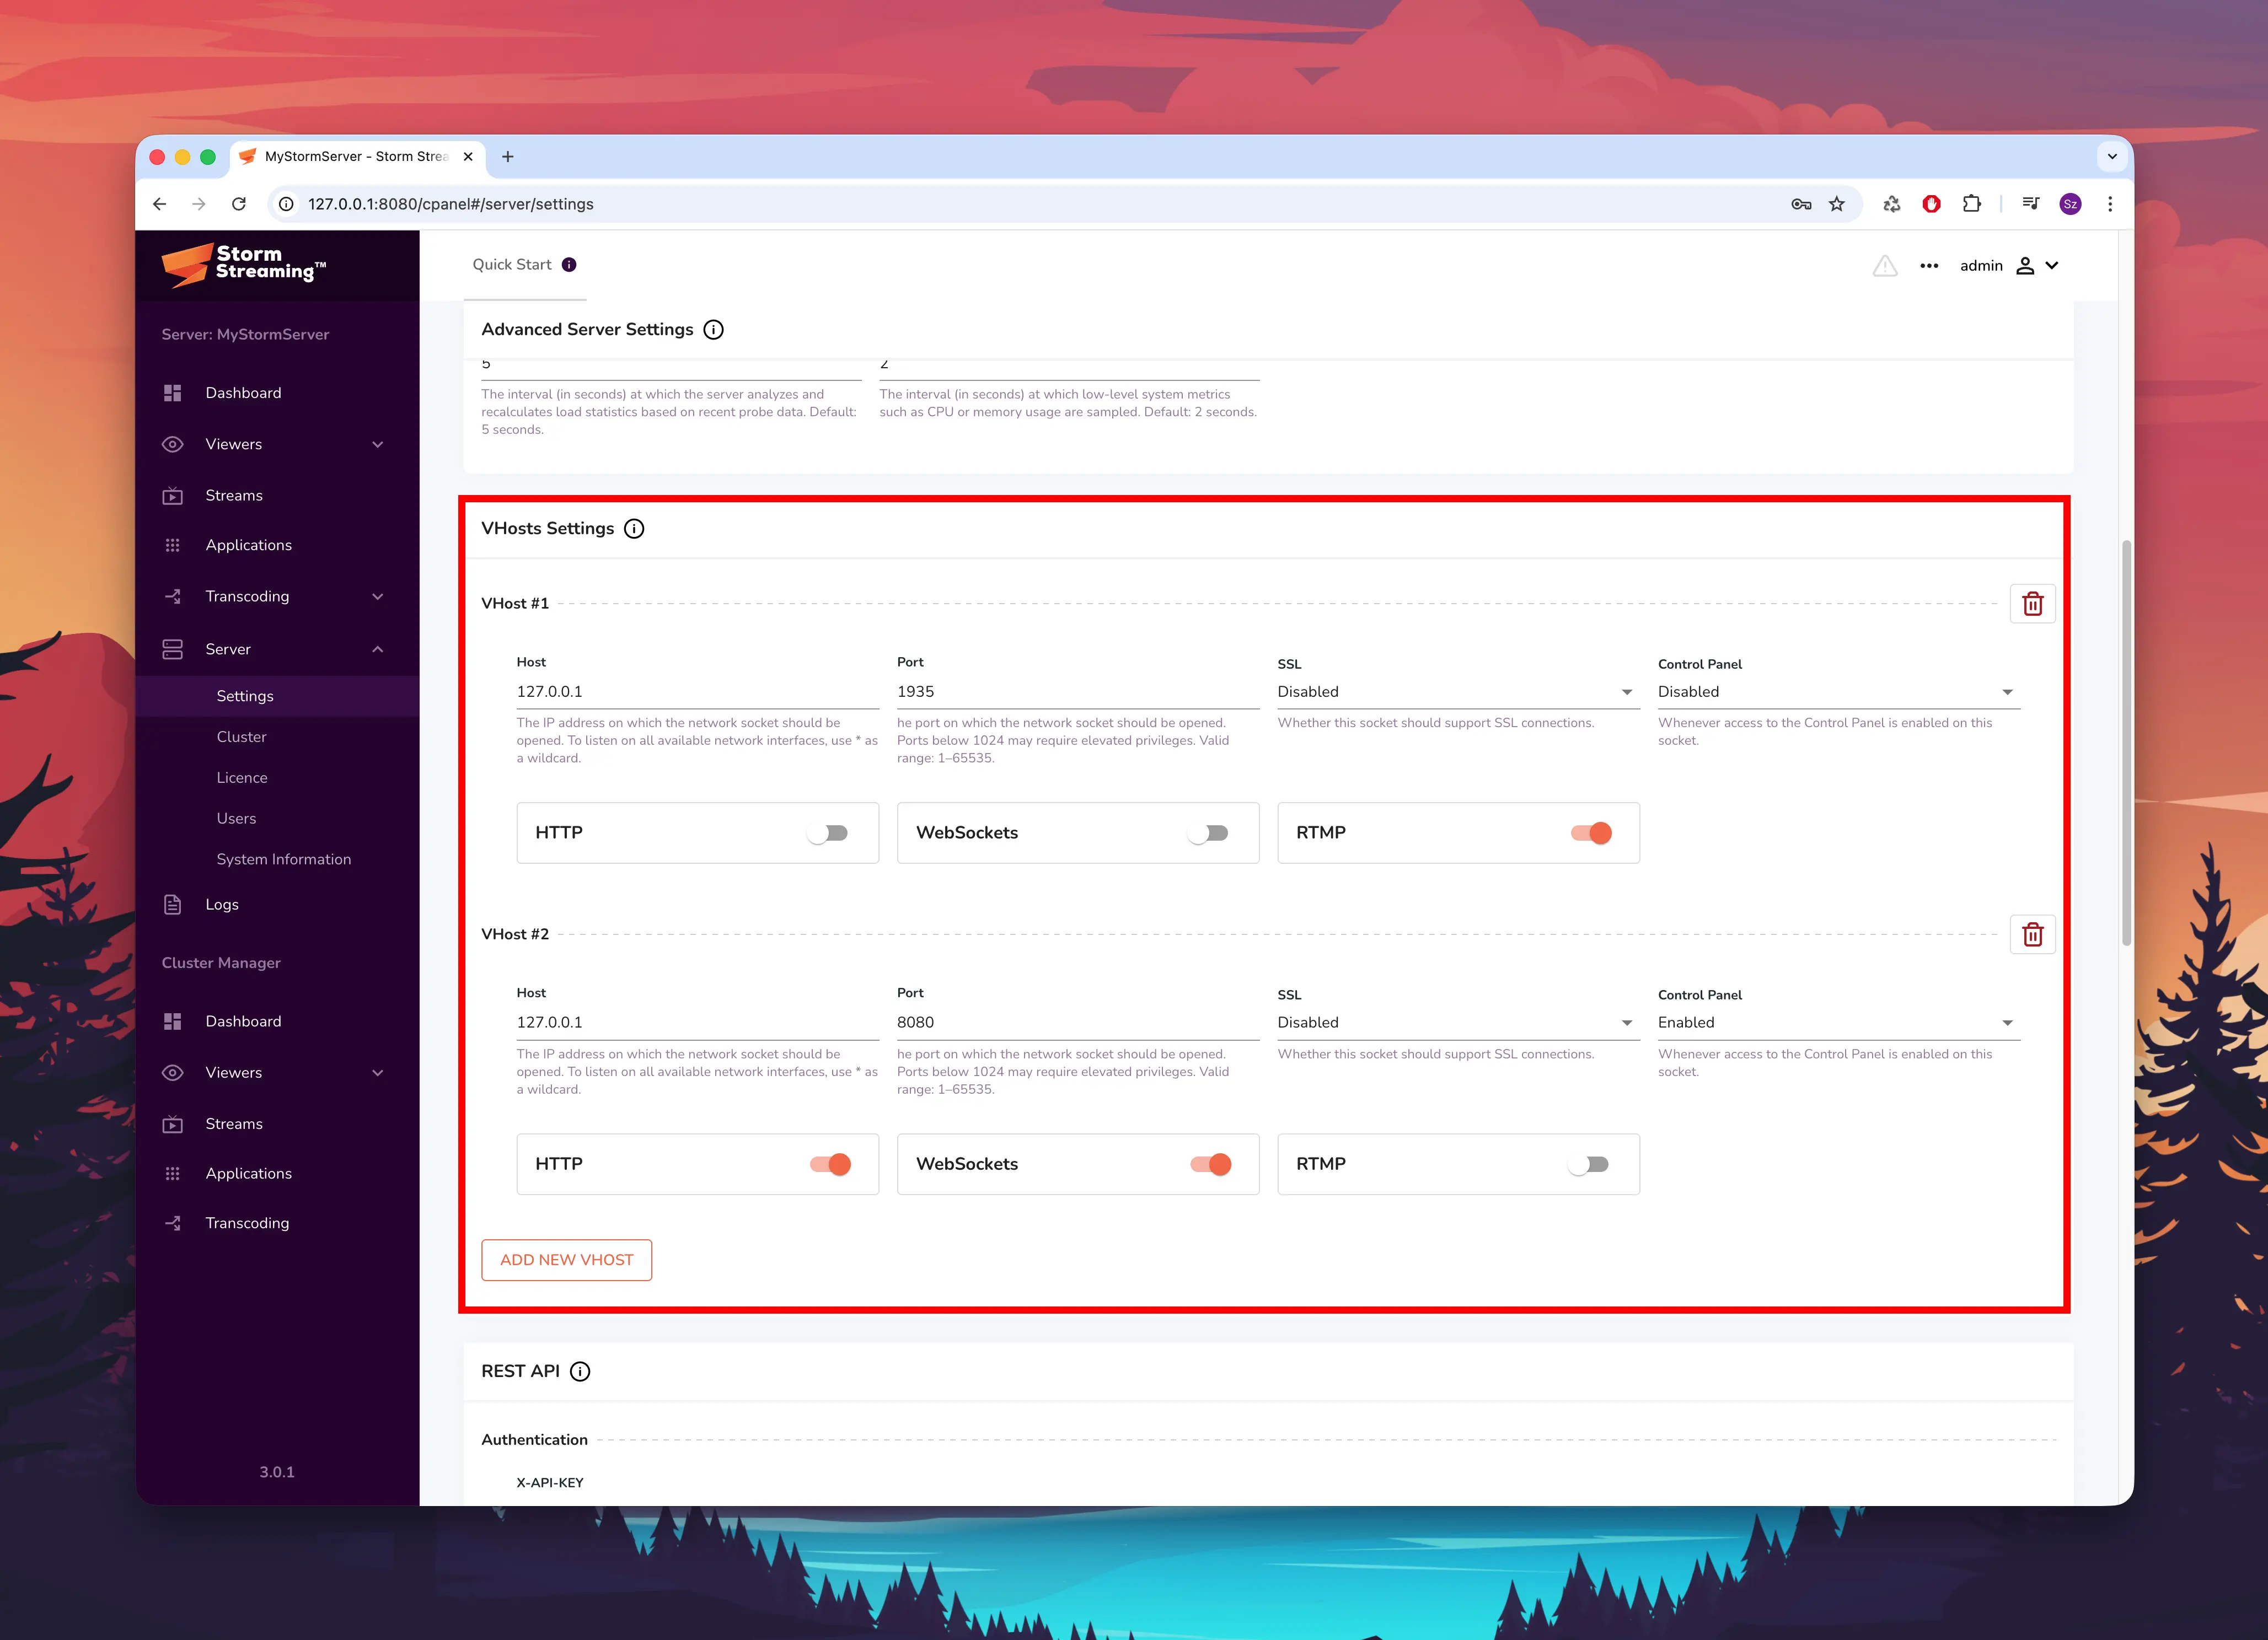Open Cluster under Server menu
The image size is (2268, 1640).
click(241, 737)
